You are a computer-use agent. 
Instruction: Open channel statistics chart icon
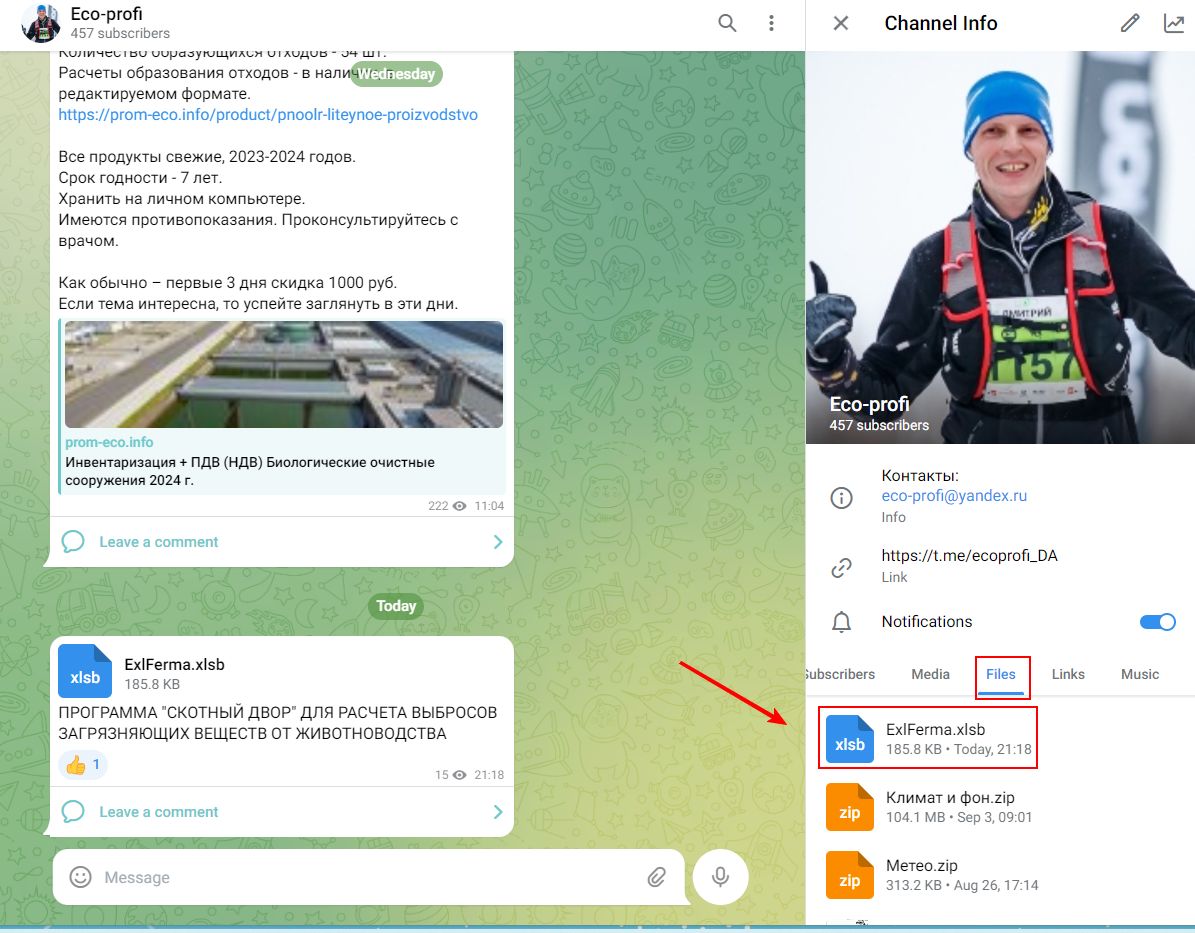(x=1173, y=23)
